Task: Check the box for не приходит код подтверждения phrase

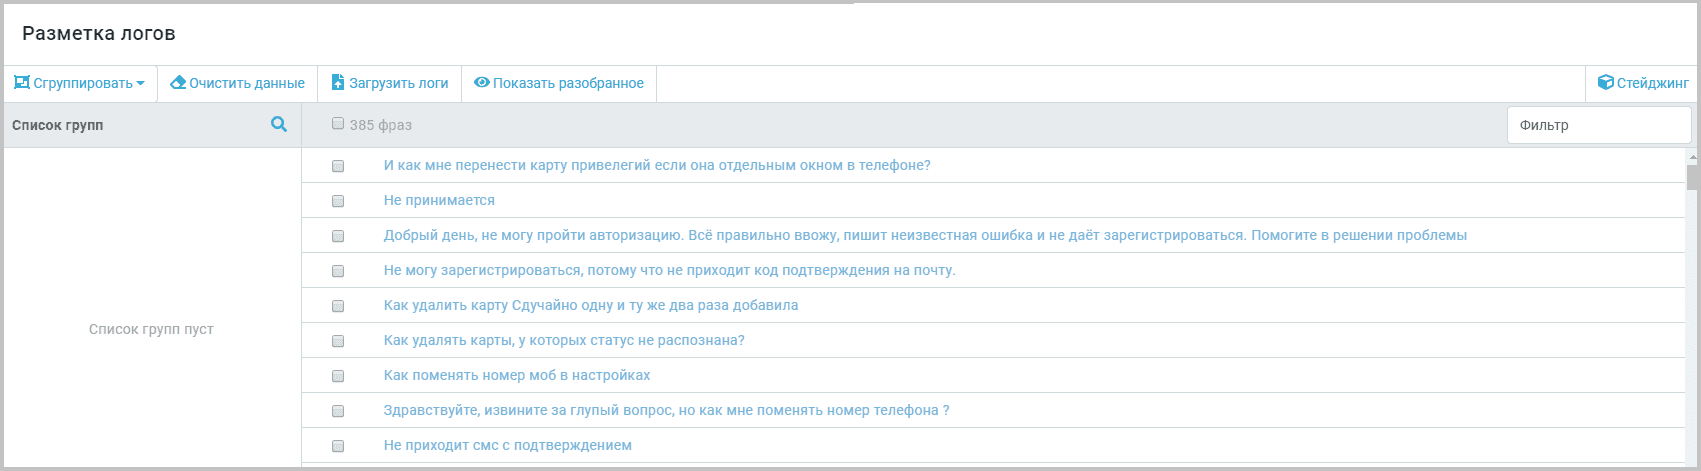Action: (338, 271)
